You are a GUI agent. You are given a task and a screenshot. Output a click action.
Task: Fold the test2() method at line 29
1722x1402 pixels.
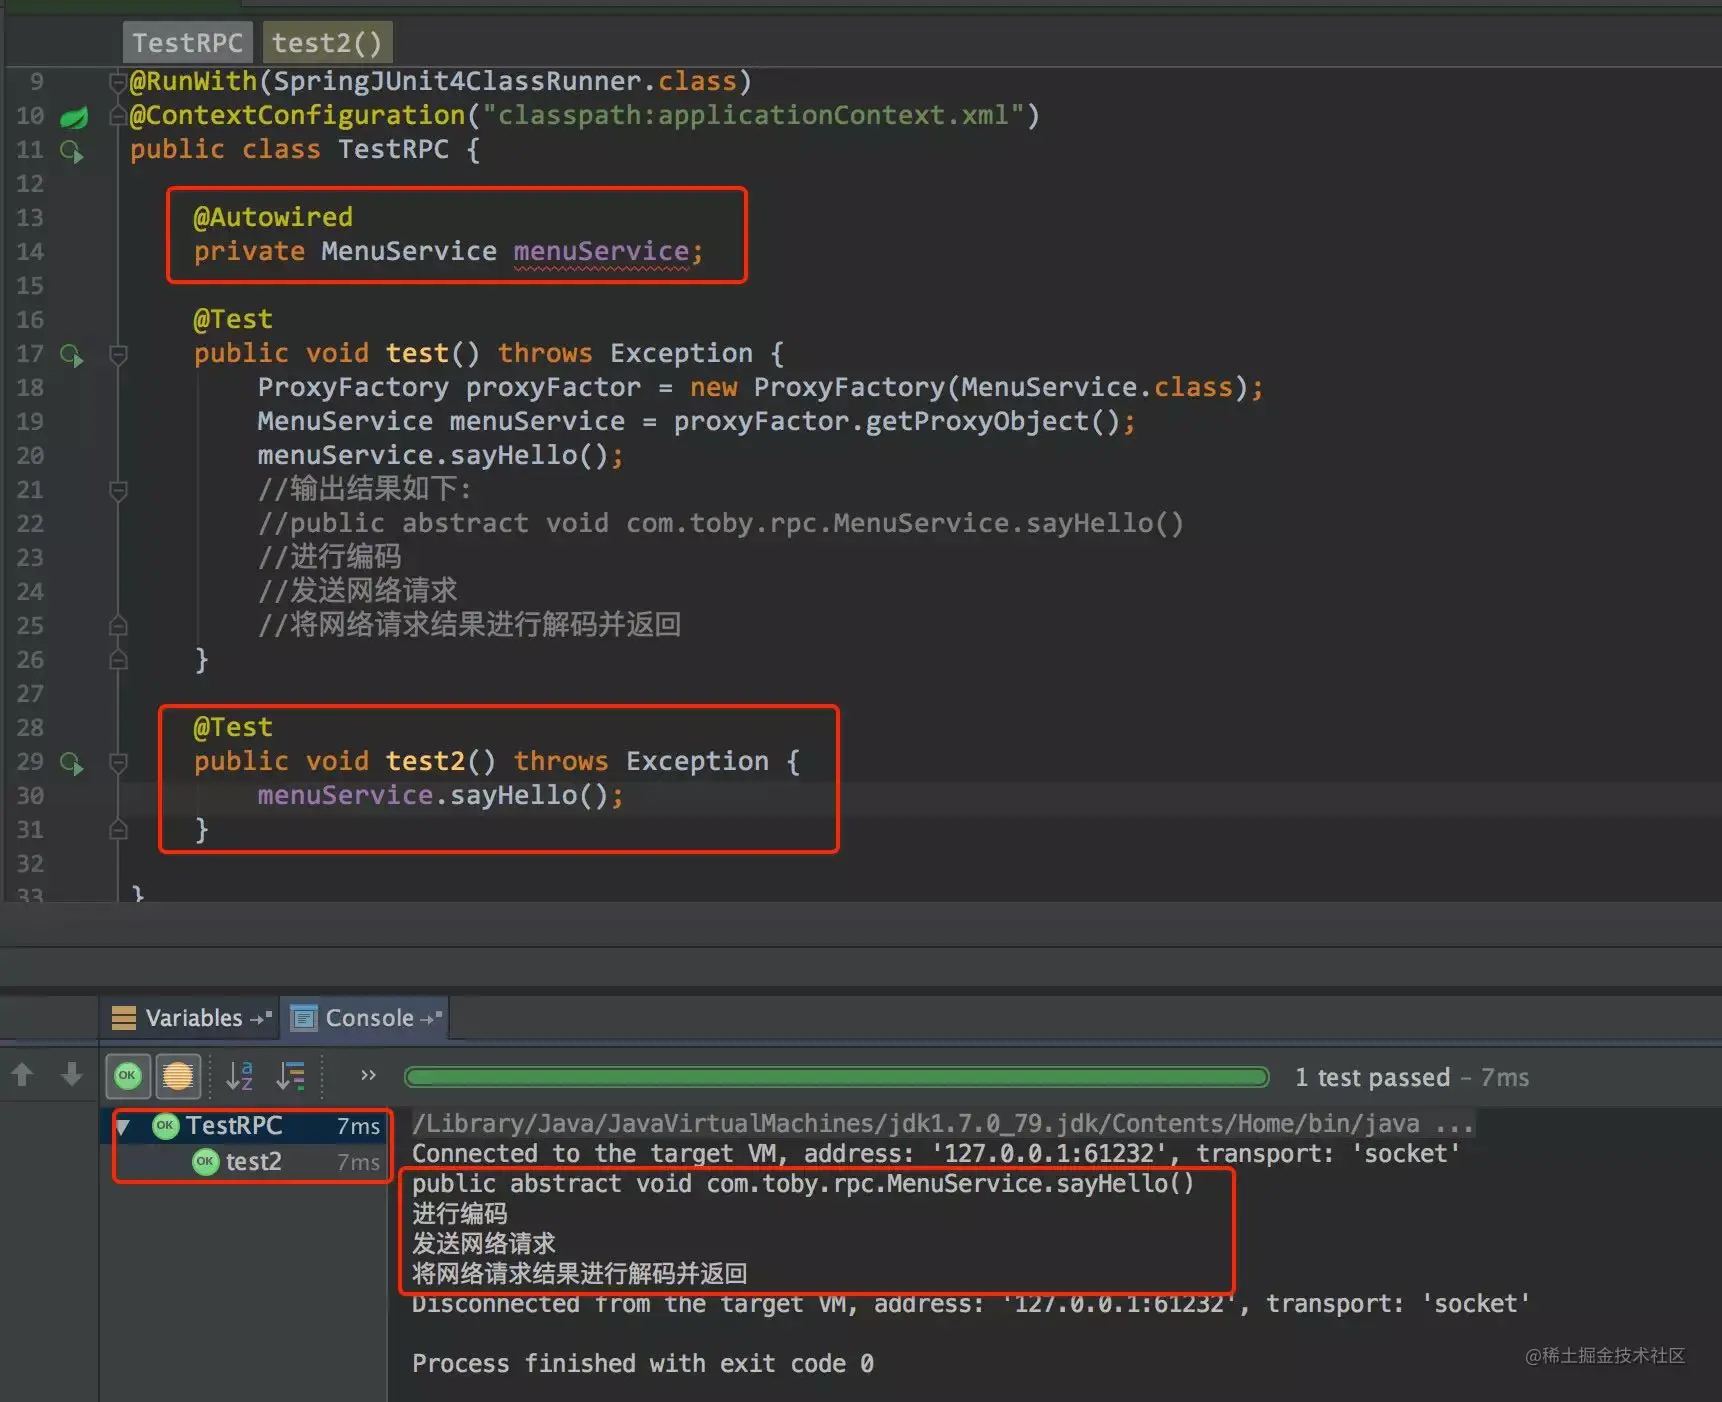[118, 762]
